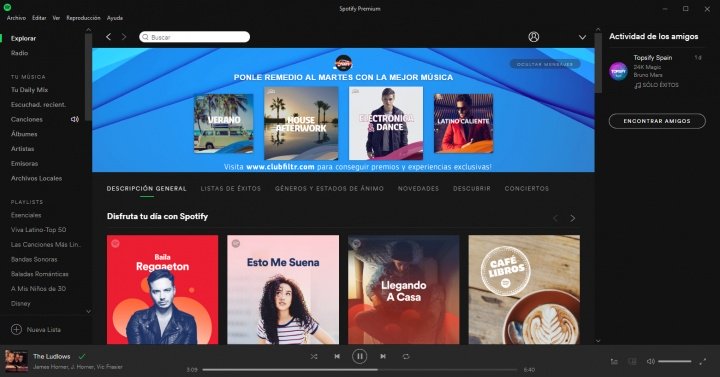The width and height of the screenshot is (720, 377).
Task: Click the Ocultar Mensajes button
Action: click(545, 64)
